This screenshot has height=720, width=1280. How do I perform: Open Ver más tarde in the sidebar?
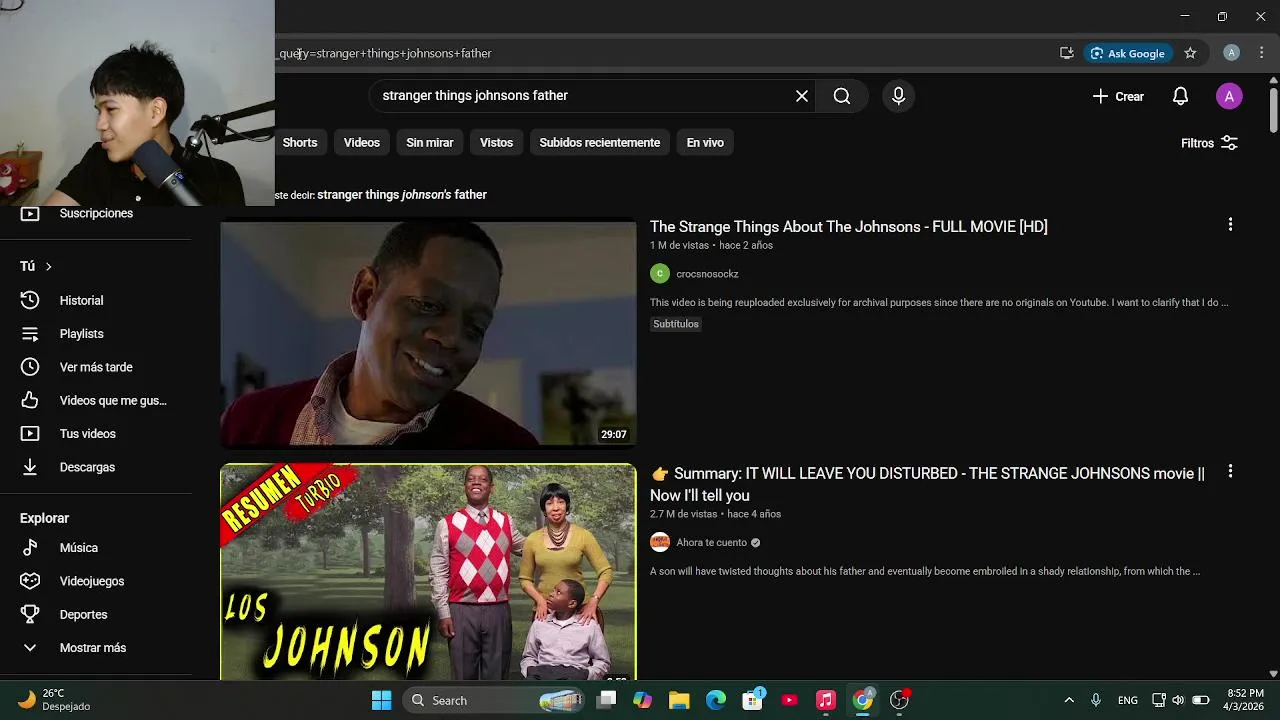(x=96, y=367)
